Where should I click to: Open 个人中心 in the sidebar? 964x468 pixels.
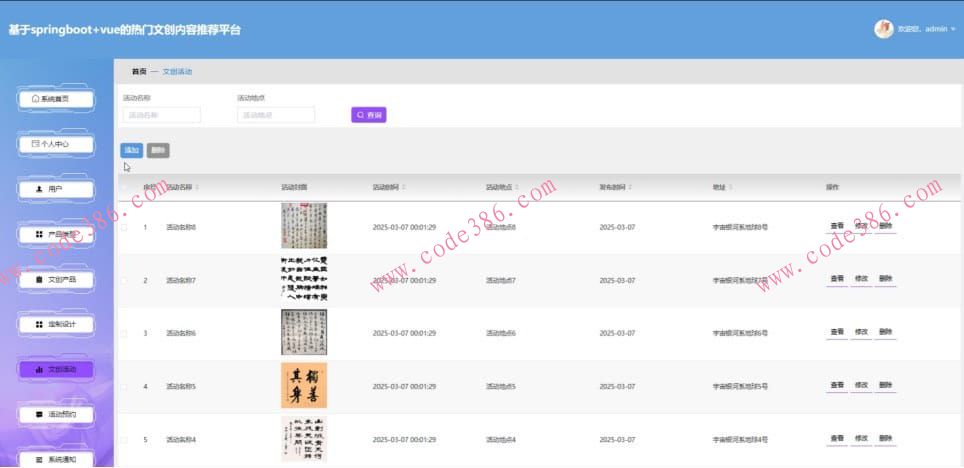click(56, 144)
